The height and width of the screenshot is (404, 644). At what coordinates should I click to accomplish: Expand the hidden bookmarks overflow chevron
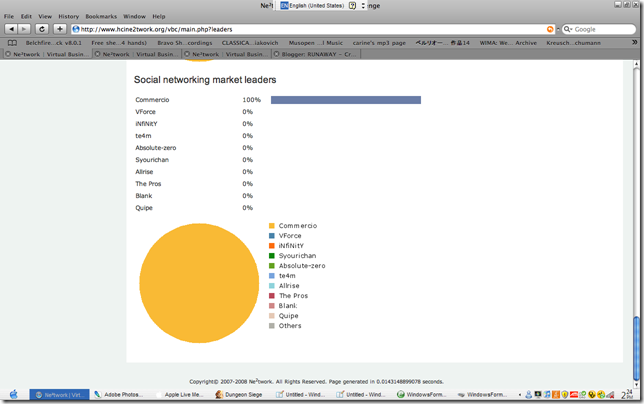click(634, 42)
